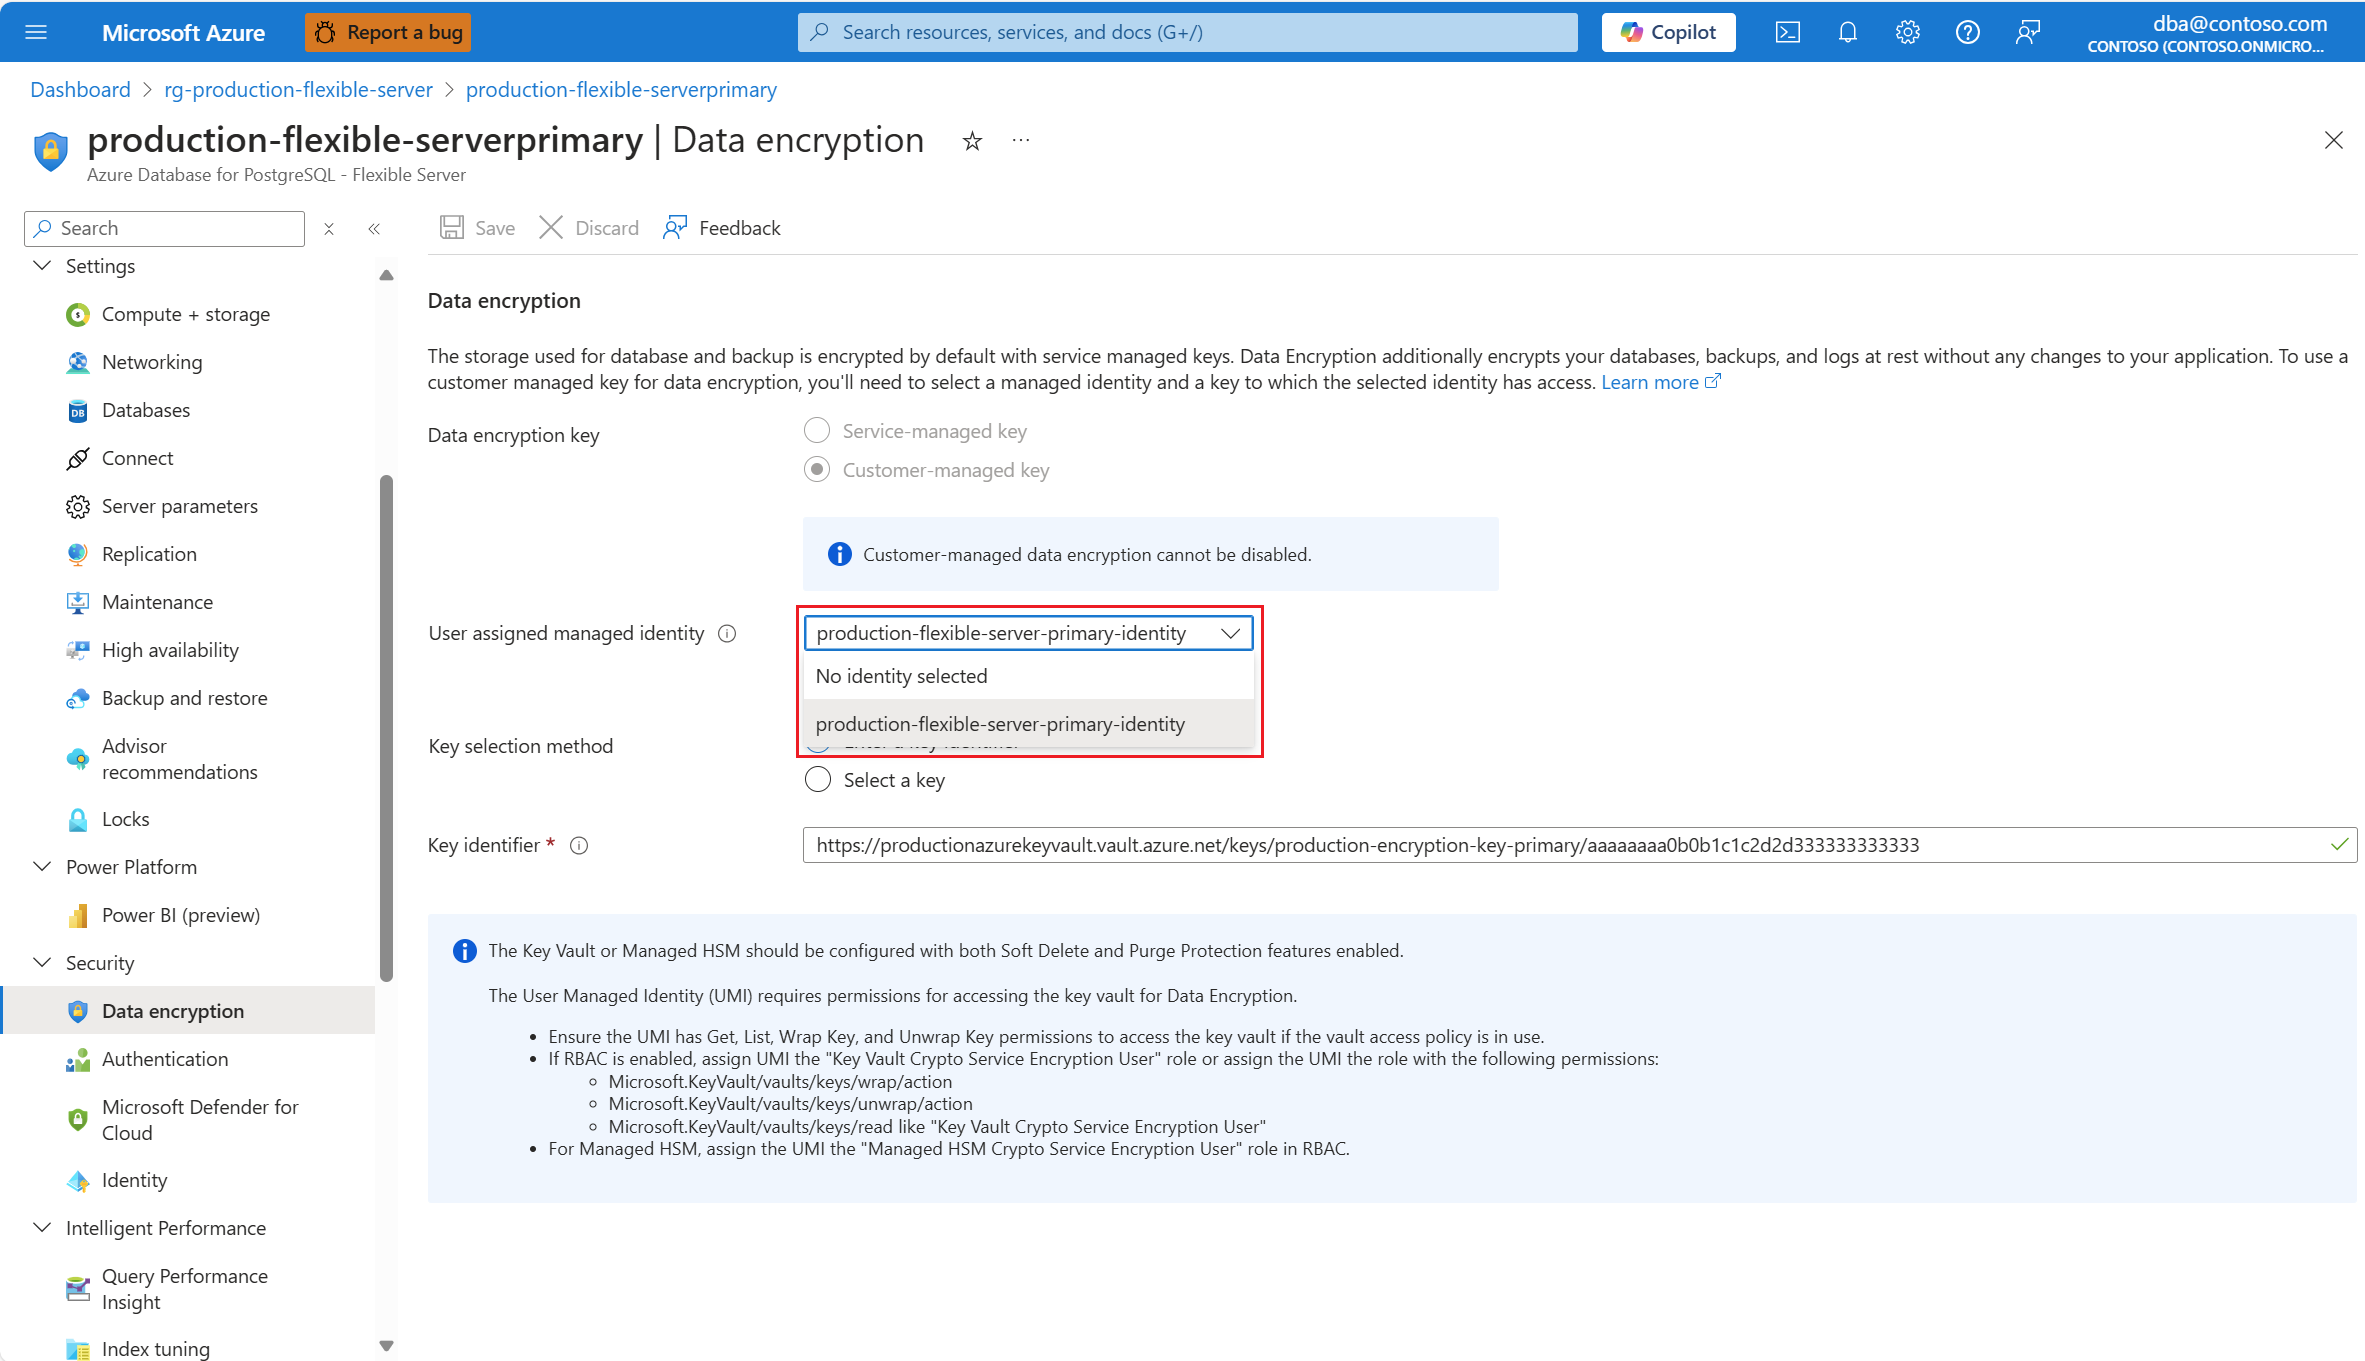Collapse the sidebar with the double chevron
The height and width of the screenshot is (1361, 2365).
point(374,229)
